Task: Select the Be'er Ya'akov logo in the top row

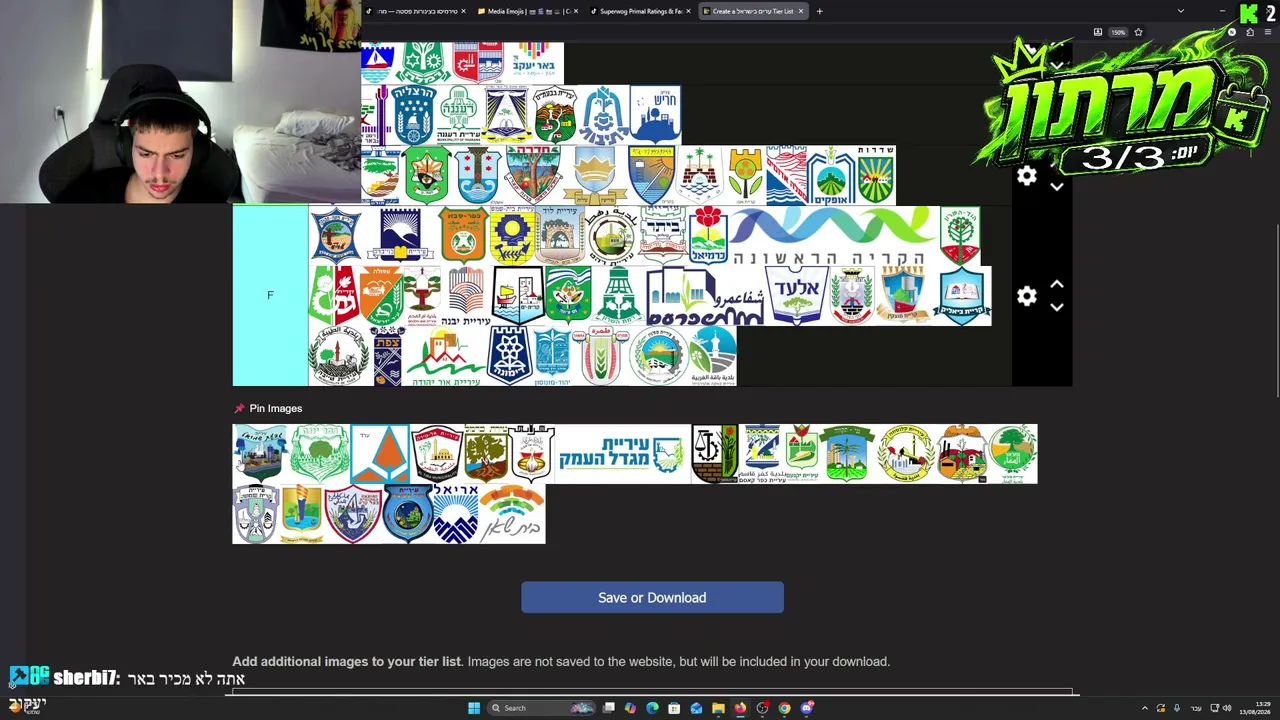Action: (x=534, y=62)
